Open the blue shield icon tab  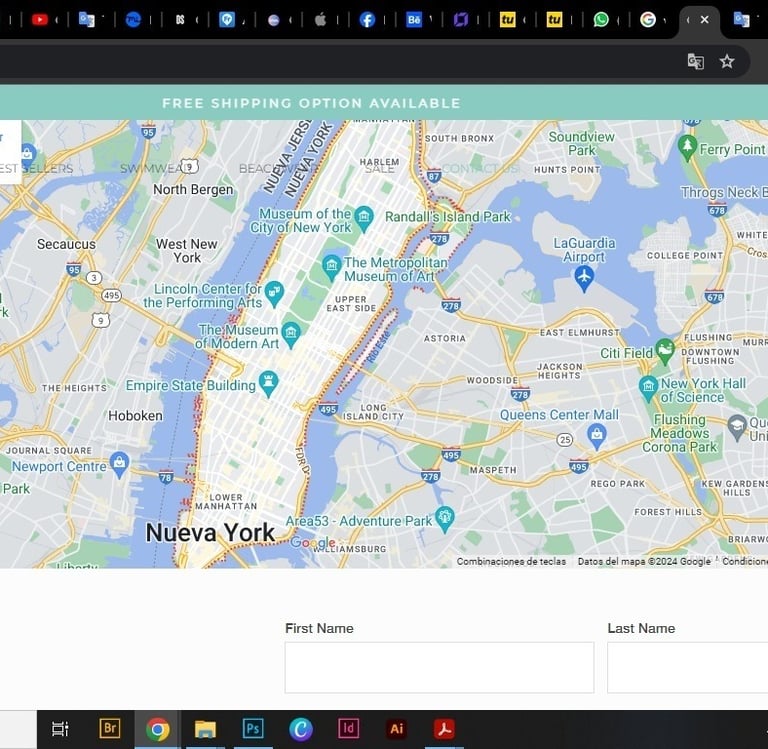[227, 20]
